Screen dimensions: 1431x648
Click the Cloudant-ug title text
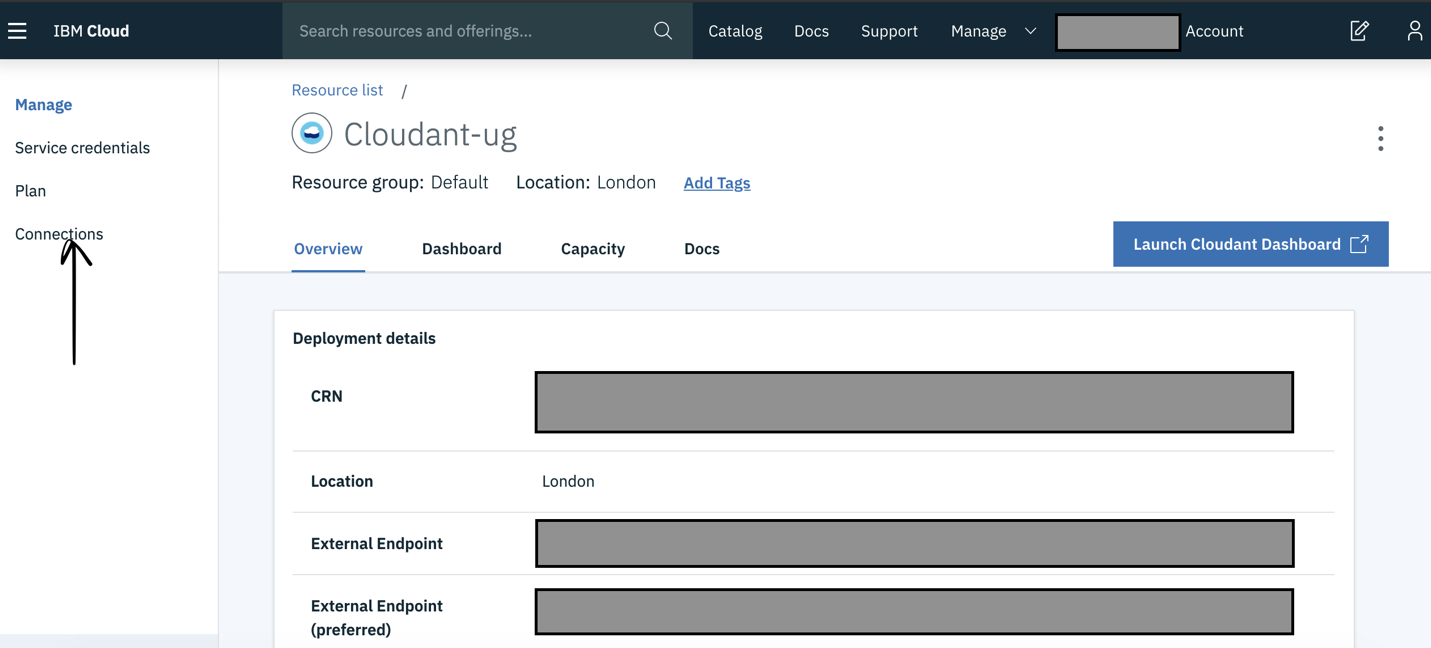pos(430,134)
